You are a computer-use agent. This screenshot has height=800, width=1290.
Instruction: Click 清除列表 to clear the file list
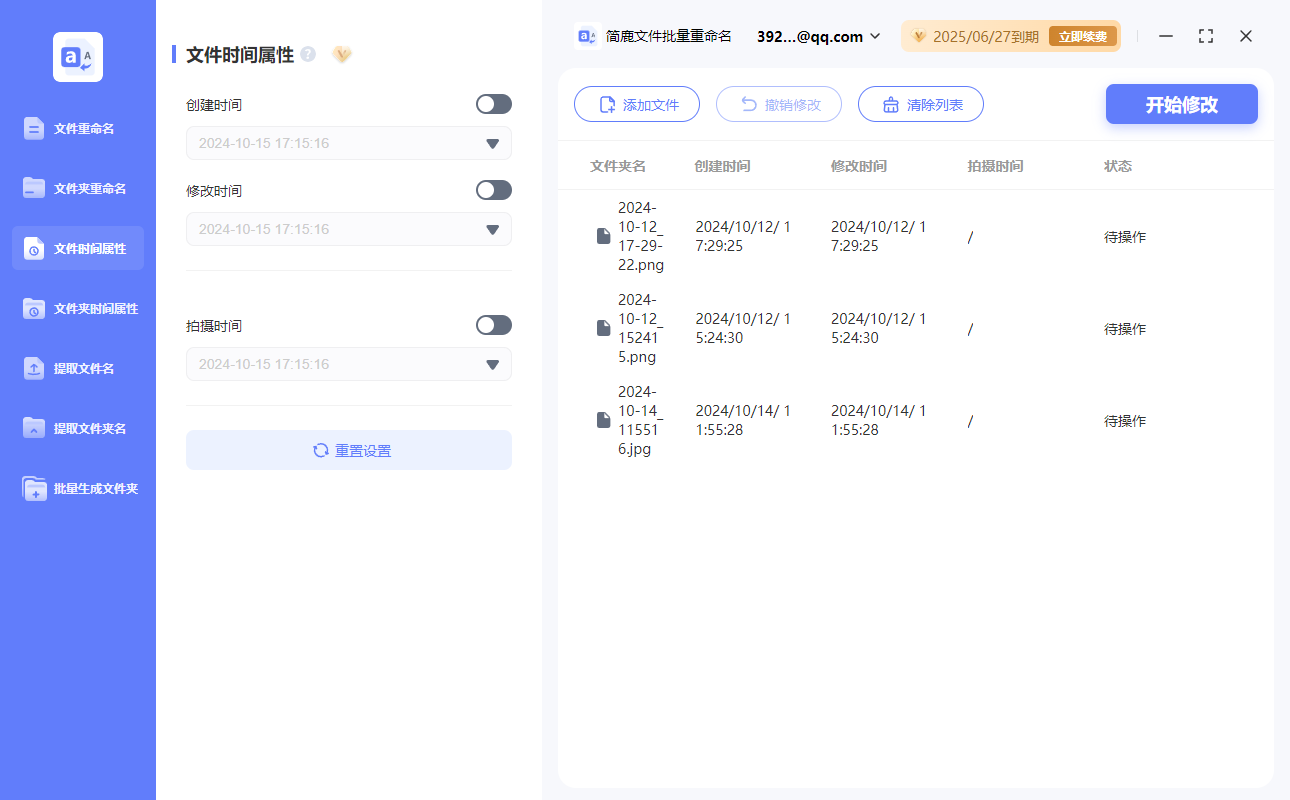[920, 104]
